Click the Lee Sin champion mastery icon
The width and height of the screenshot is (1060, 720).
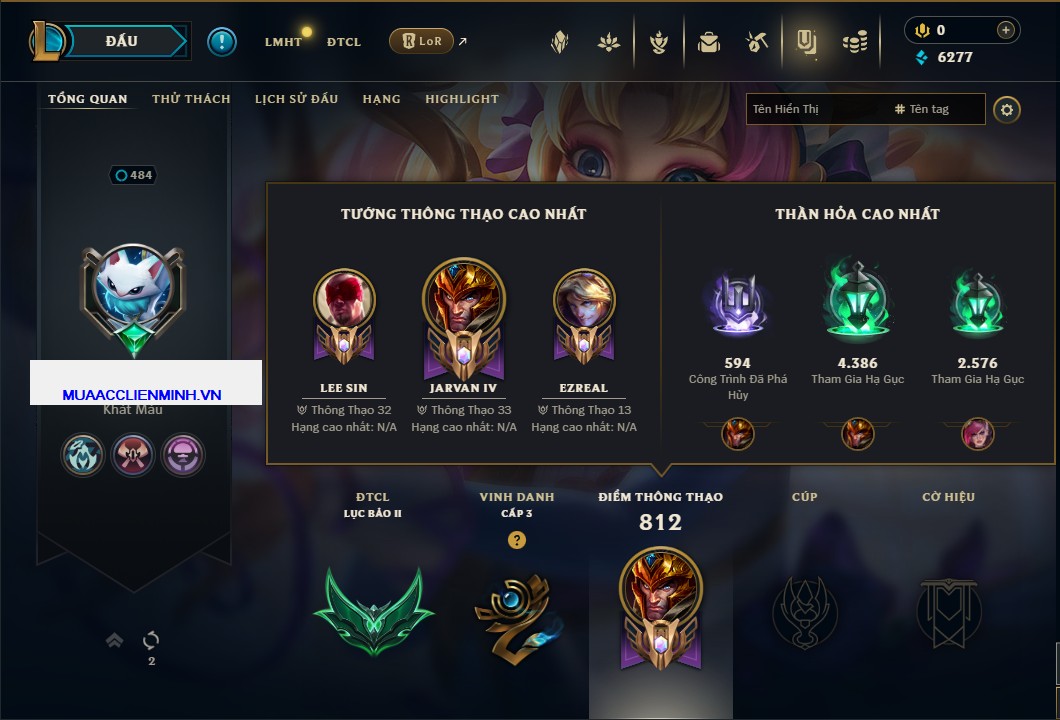(344, 318)
